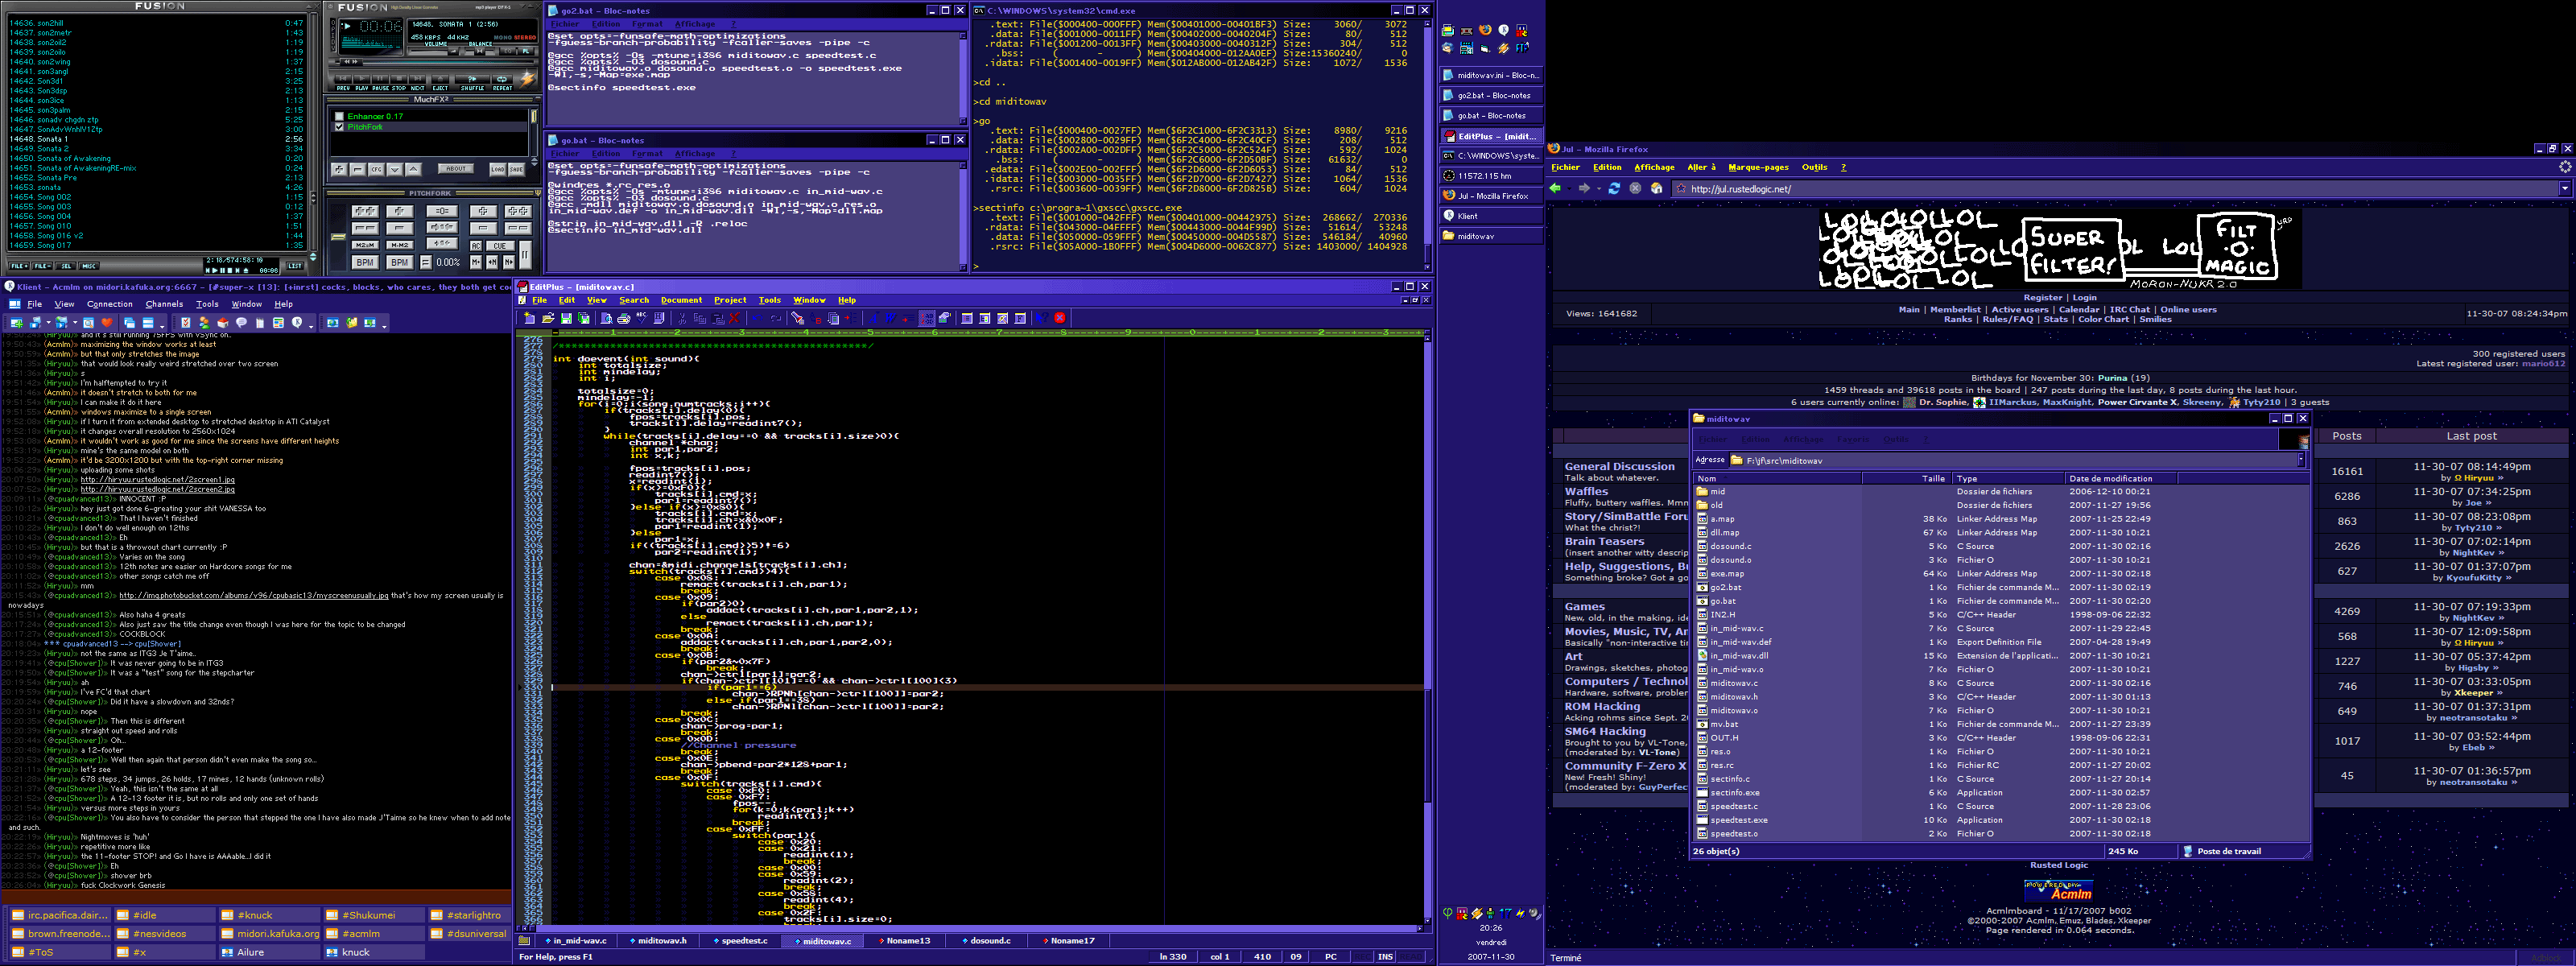Open the General Discussion forum link
Image resolution: width=2576 pixels, height=966 pixels.
[1619, 466]
